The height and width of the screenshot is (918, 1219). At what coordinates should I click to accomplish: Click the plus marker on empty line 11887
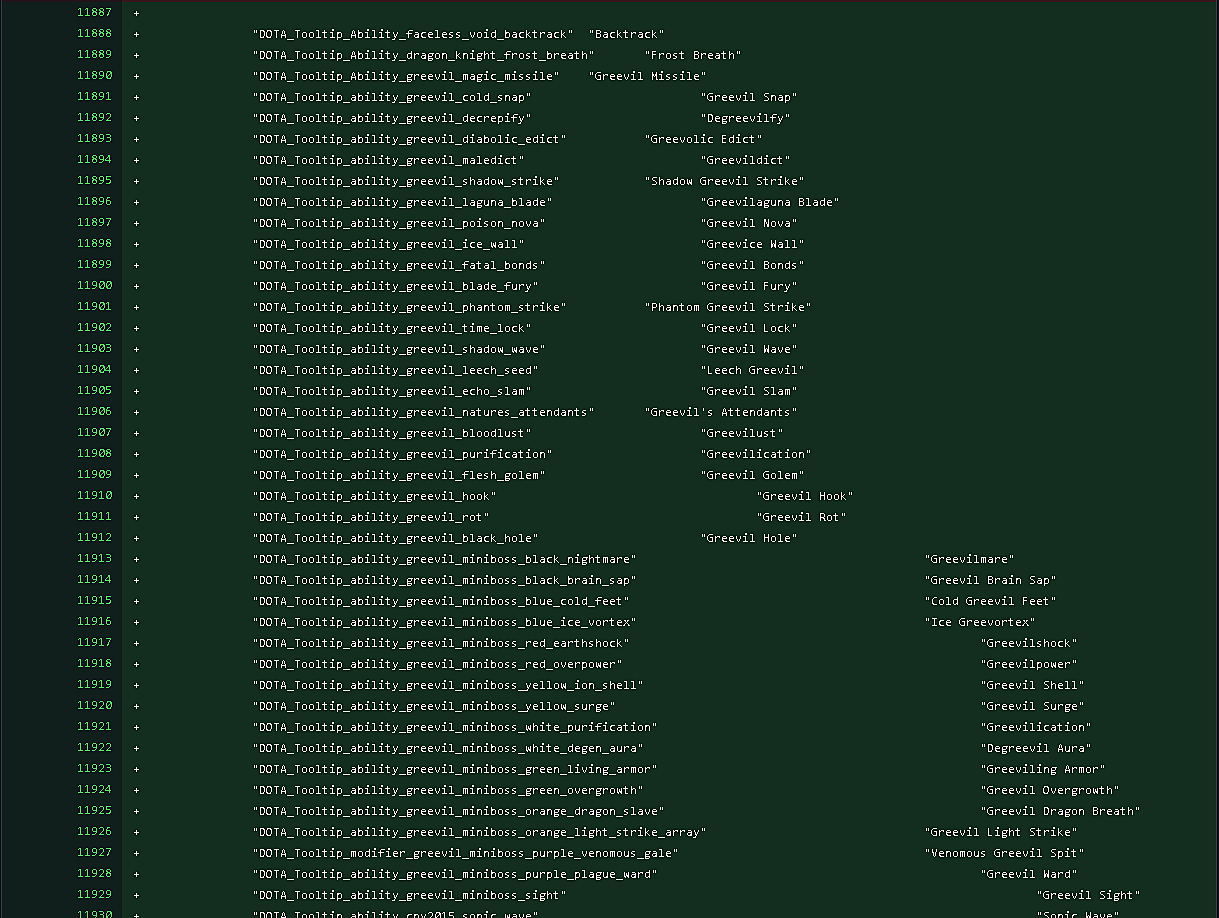tap(136, 13)
